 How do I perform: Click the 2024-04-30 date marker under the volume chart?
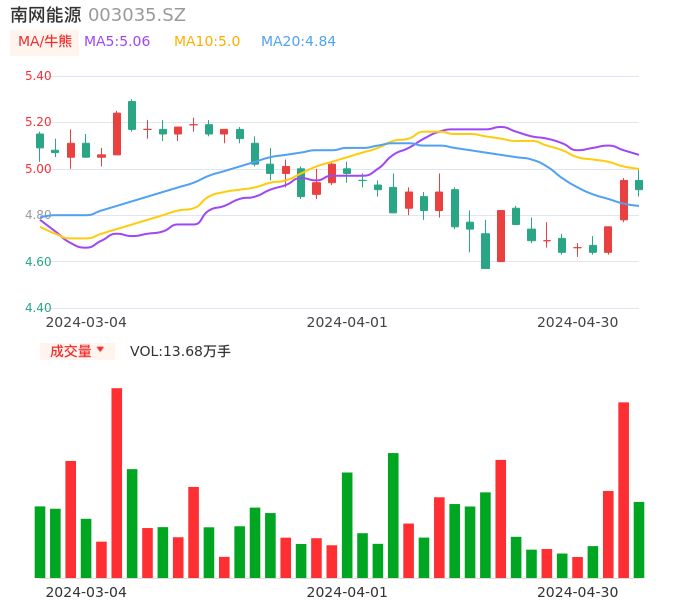(578, 592)
